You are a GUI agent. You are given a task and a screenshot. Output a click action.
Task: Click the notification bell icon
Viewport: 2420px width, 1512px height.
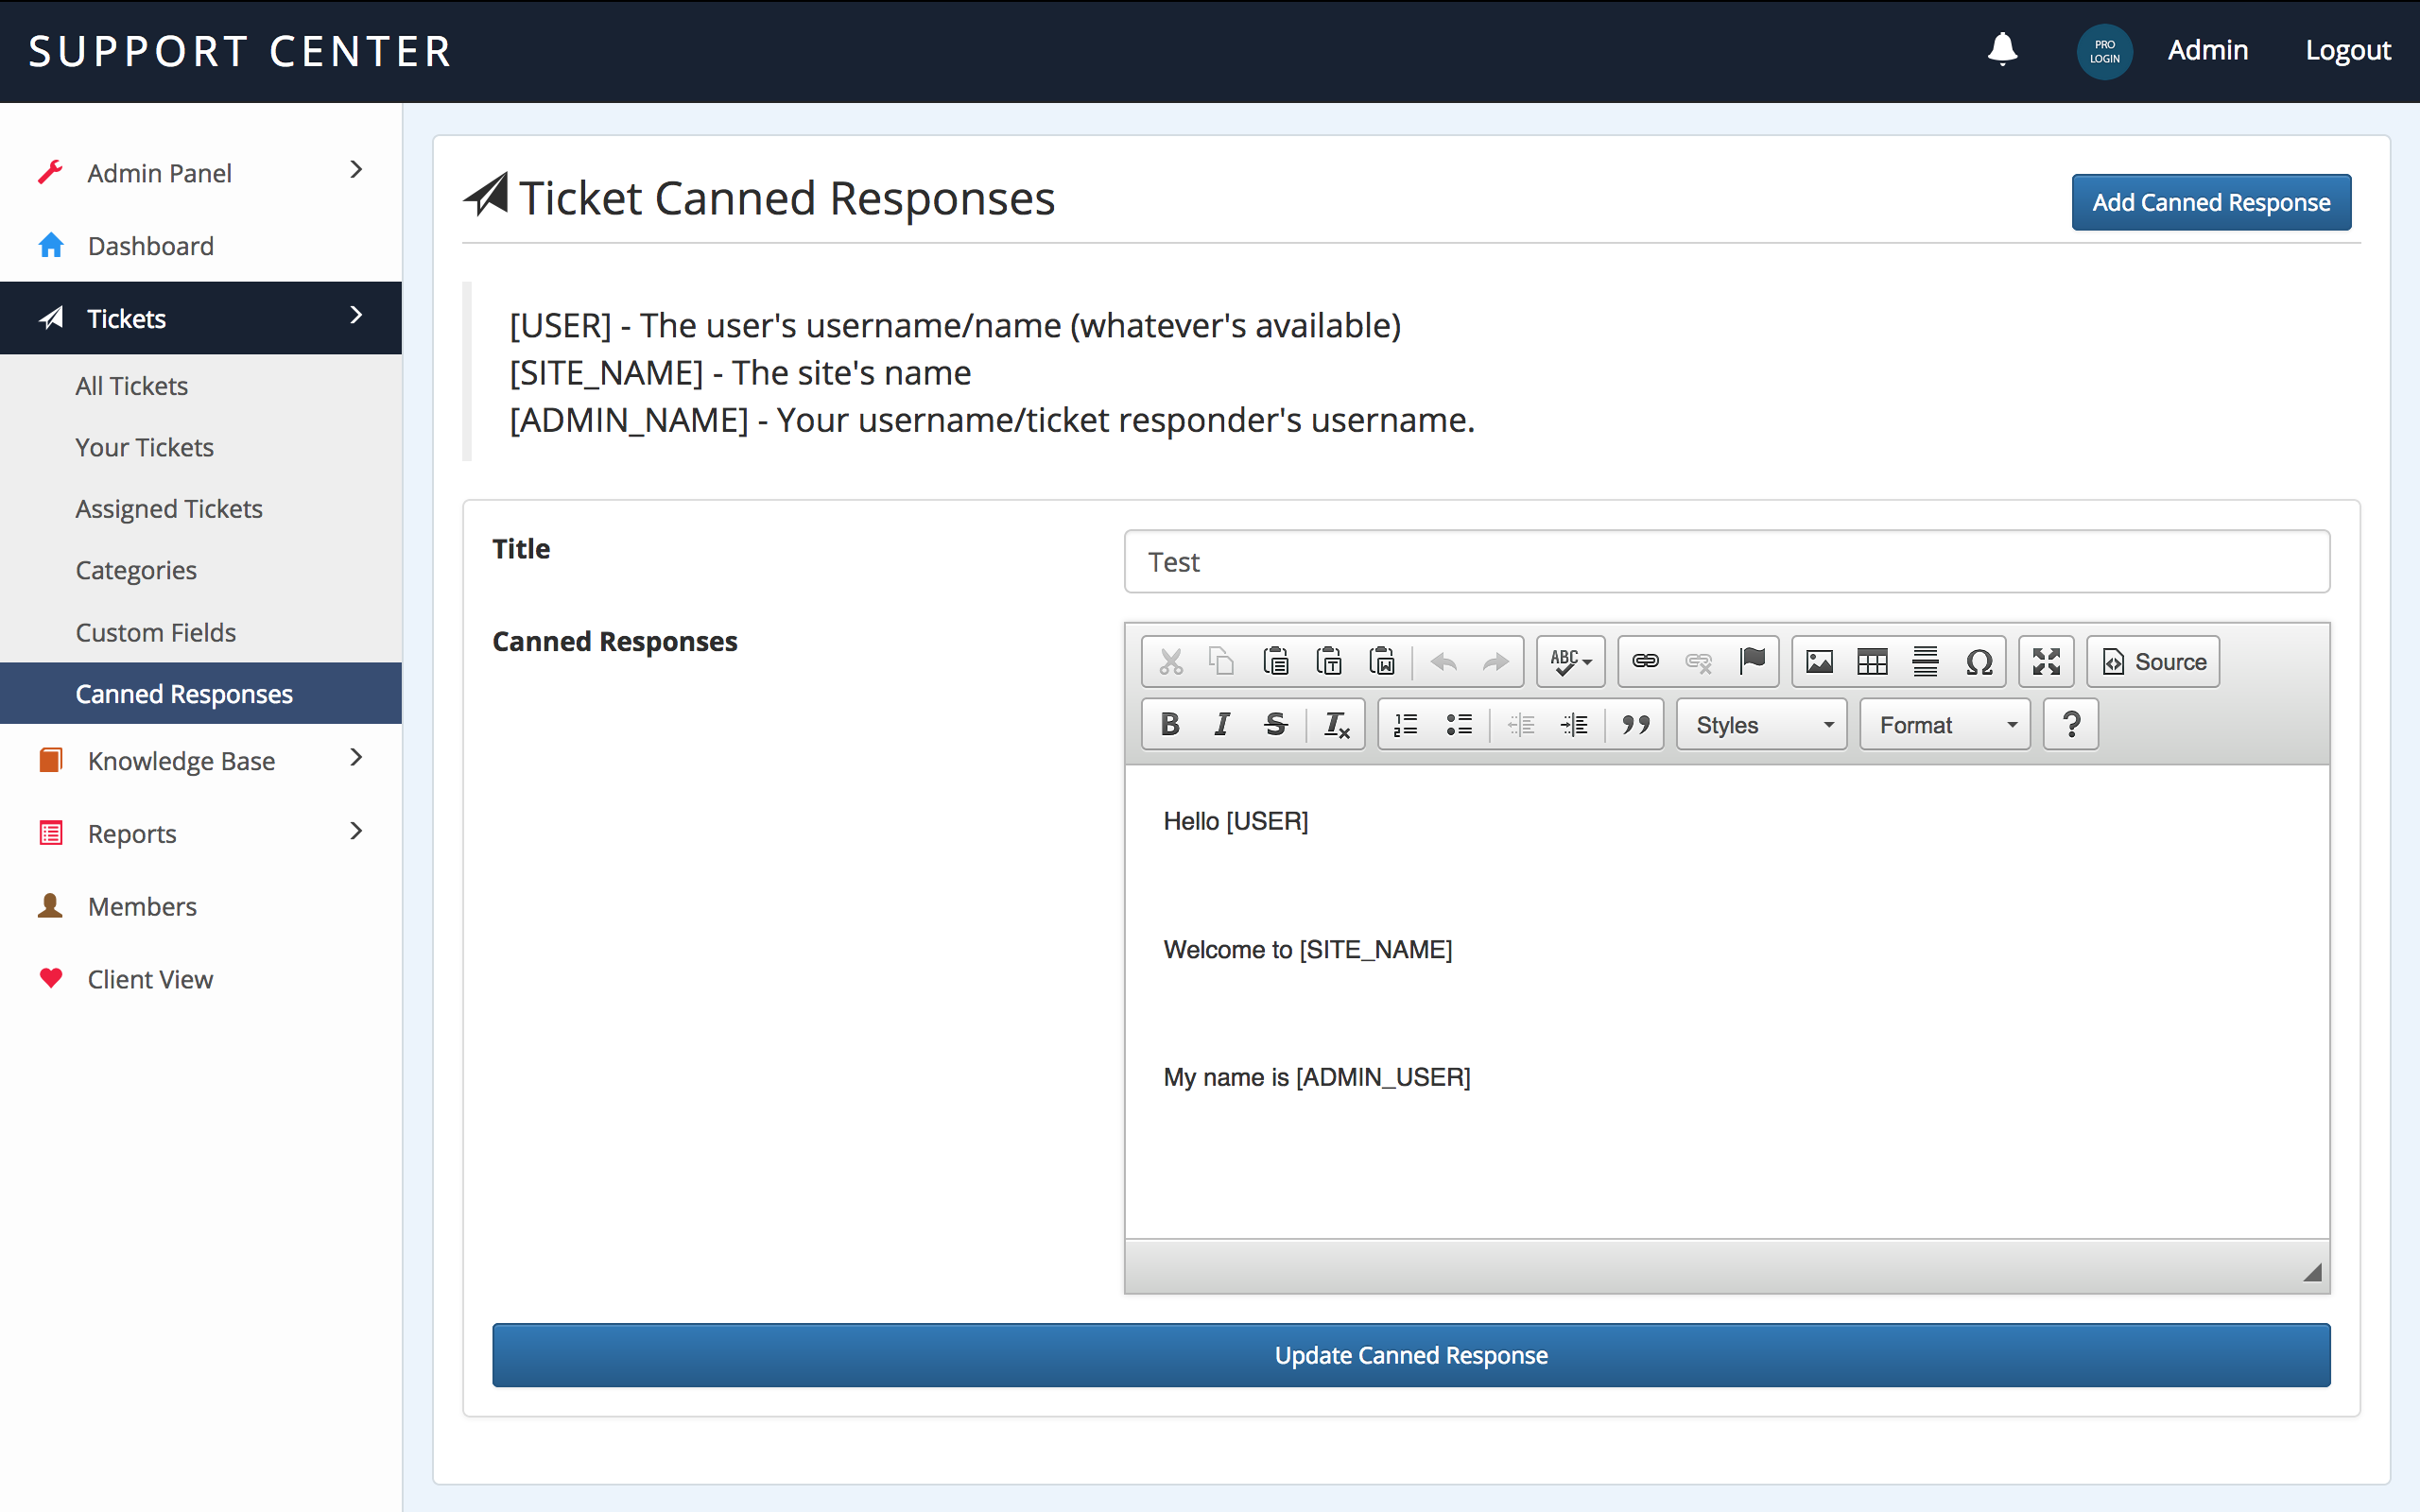click(x=2002, y=49)
